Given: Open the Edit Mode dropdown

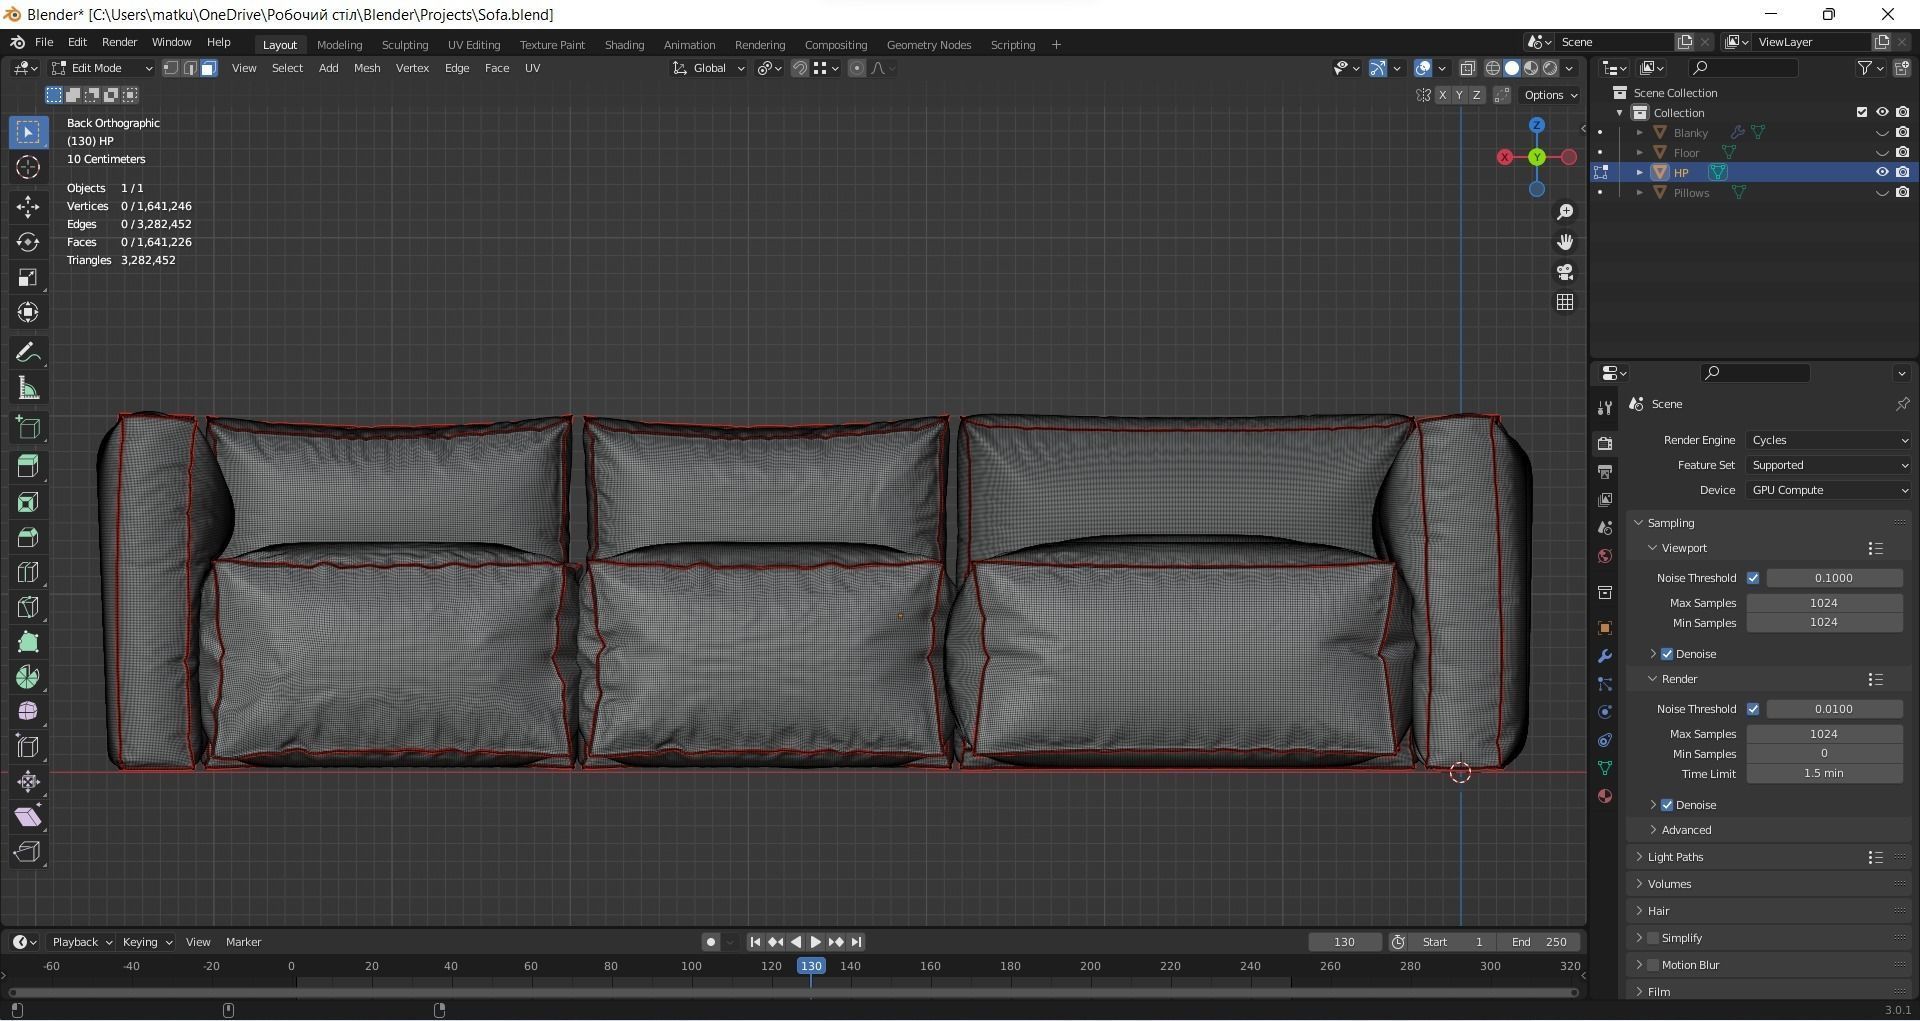Looking at the screenshot, I should click(x=102, y=68).
